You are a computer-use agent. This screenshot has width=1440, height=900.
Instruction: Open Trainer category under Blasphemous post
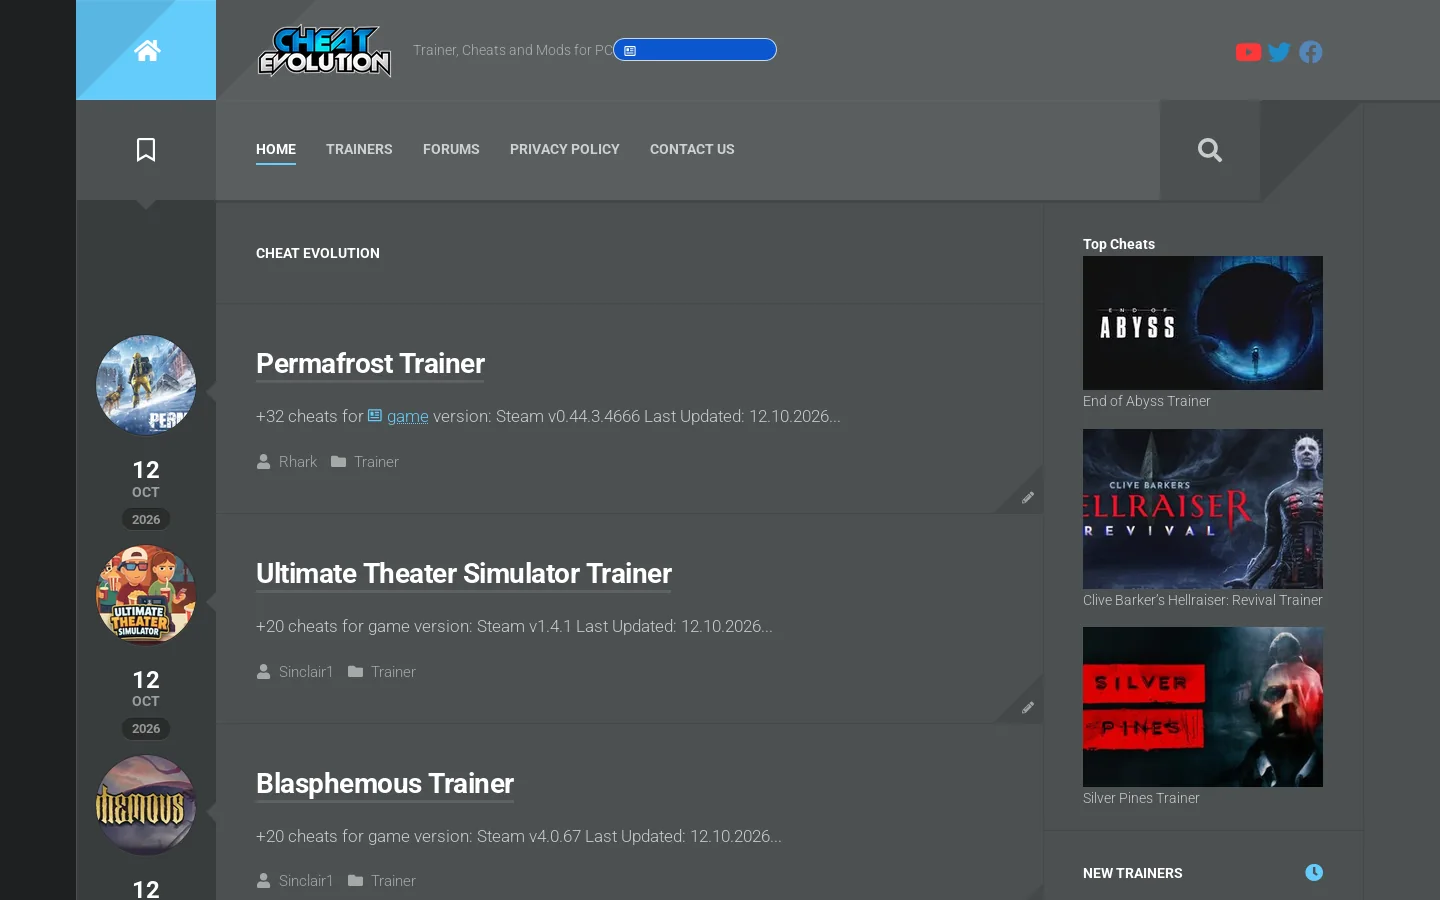[393, 881]
